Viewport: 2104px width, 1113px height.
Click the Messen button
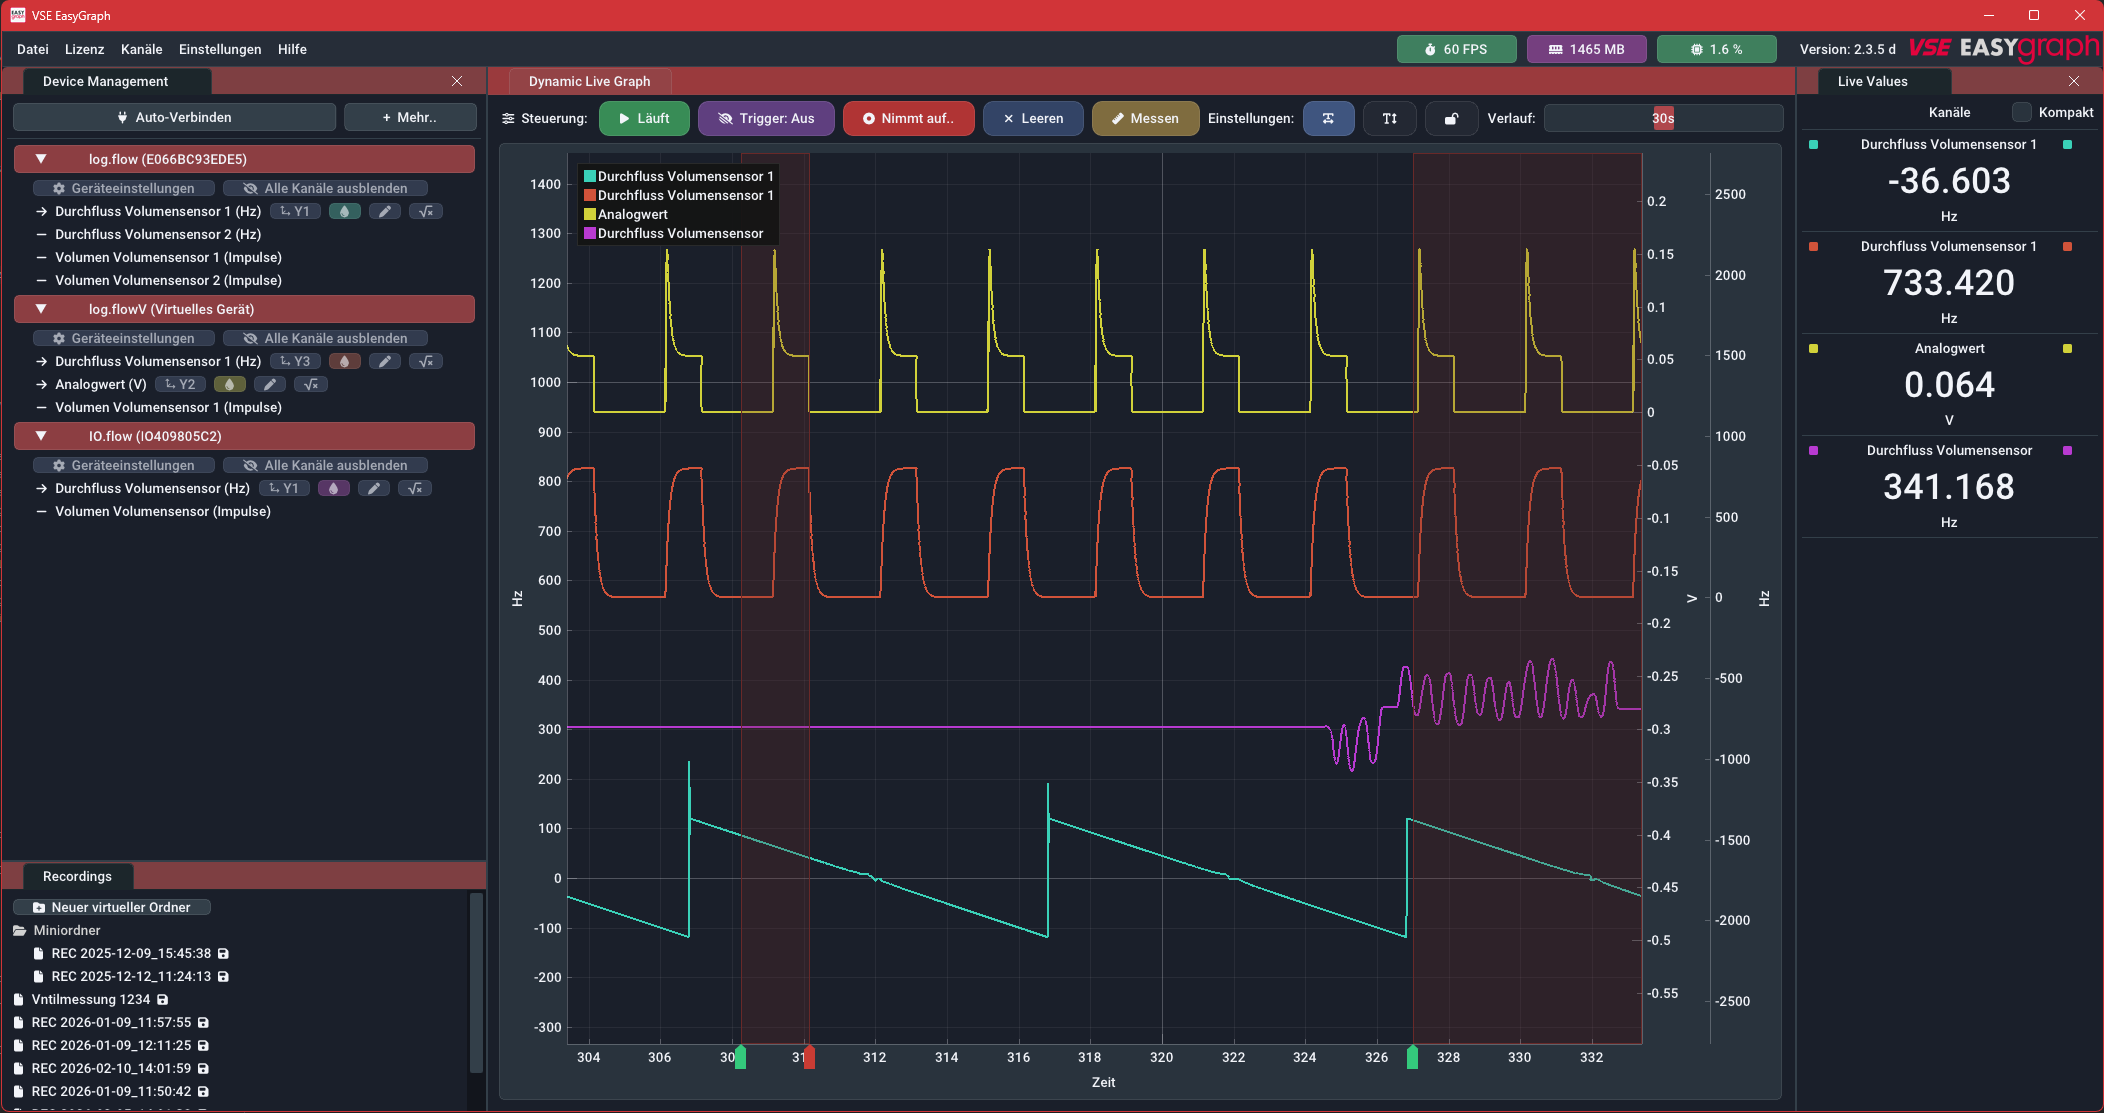pos(1144,118)
